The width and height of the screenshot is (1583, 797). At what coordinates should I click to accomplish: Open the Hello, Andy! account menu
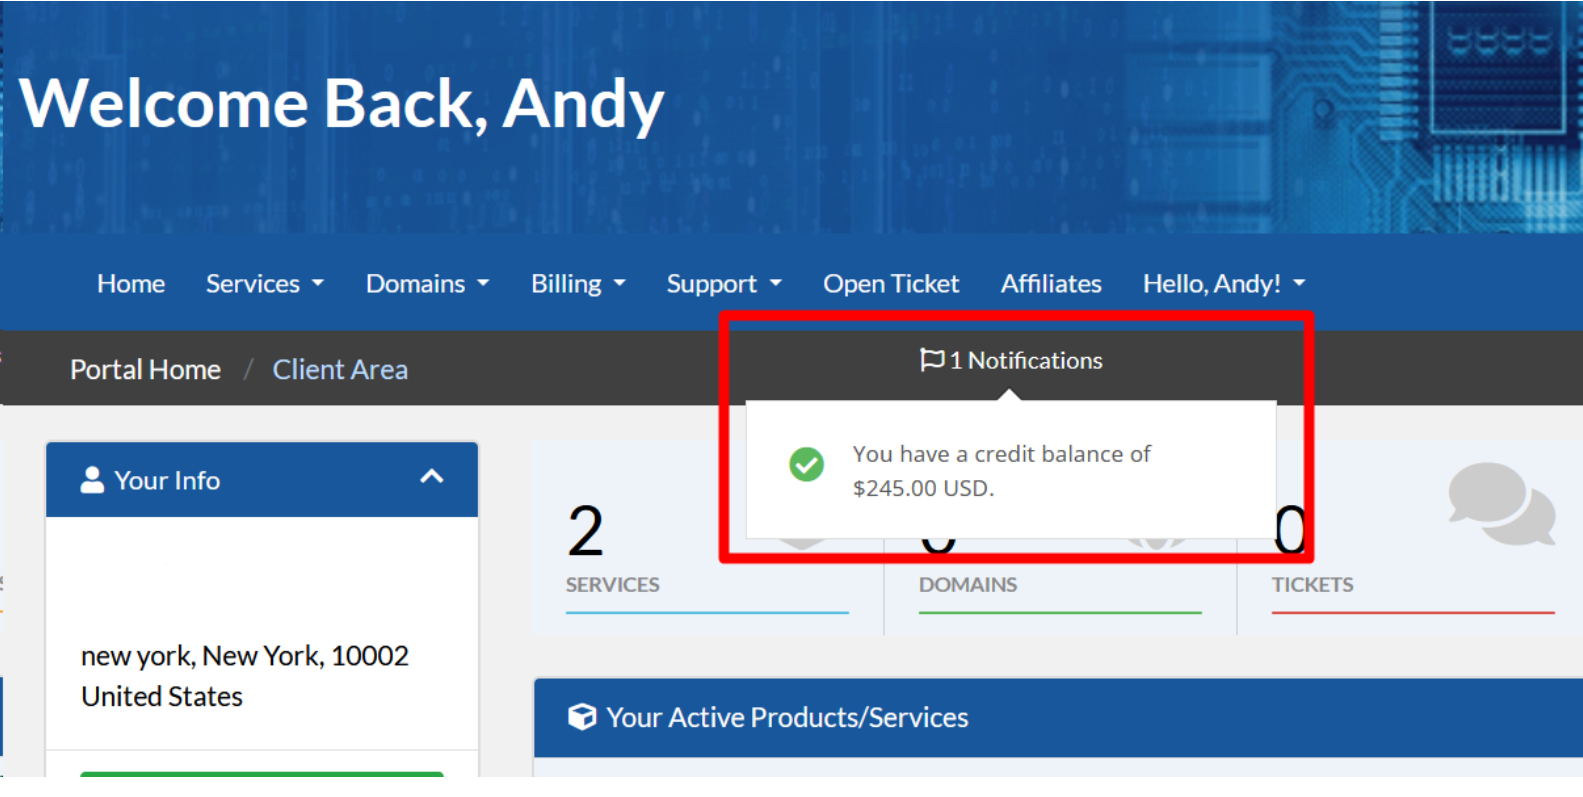click(x=1223, y=284)
